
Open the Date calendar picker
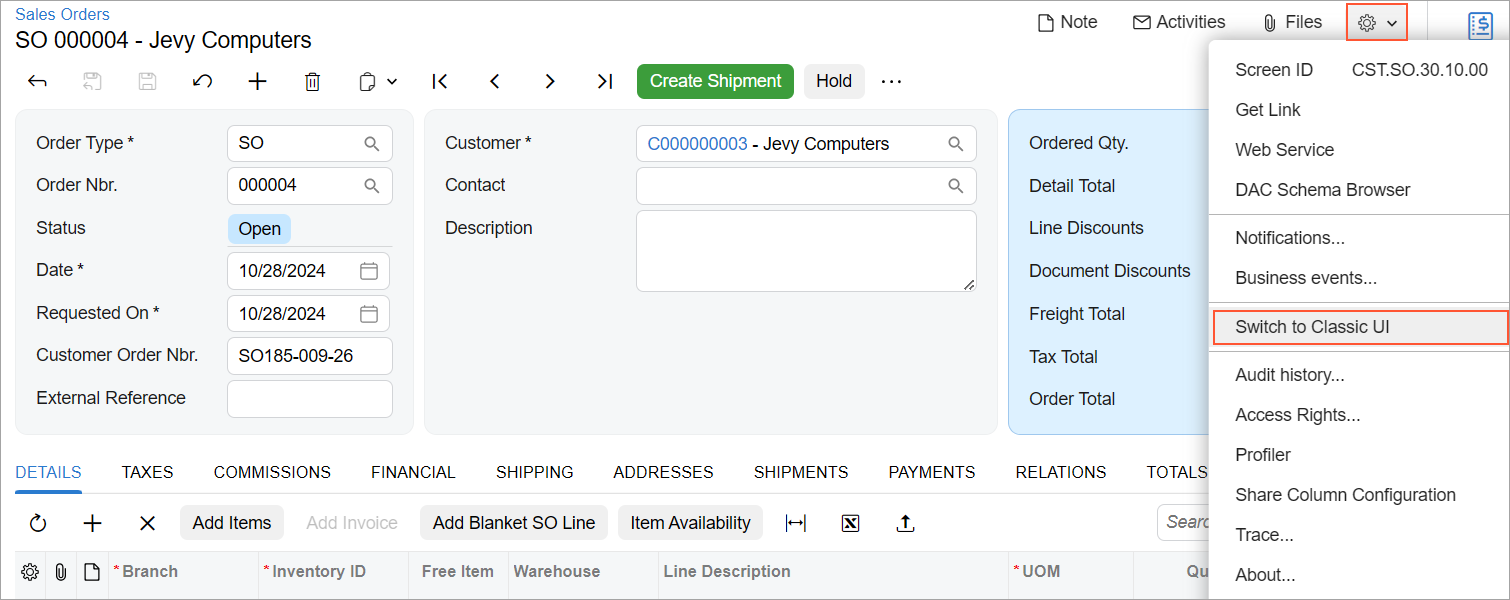(368, 271)
